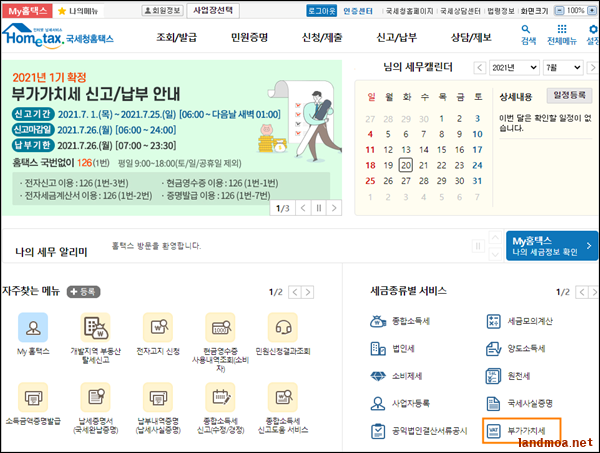600x453 pixels.
Task: Previous page of 자주찾는 메뉴
Action: click(x=294, y=292)
